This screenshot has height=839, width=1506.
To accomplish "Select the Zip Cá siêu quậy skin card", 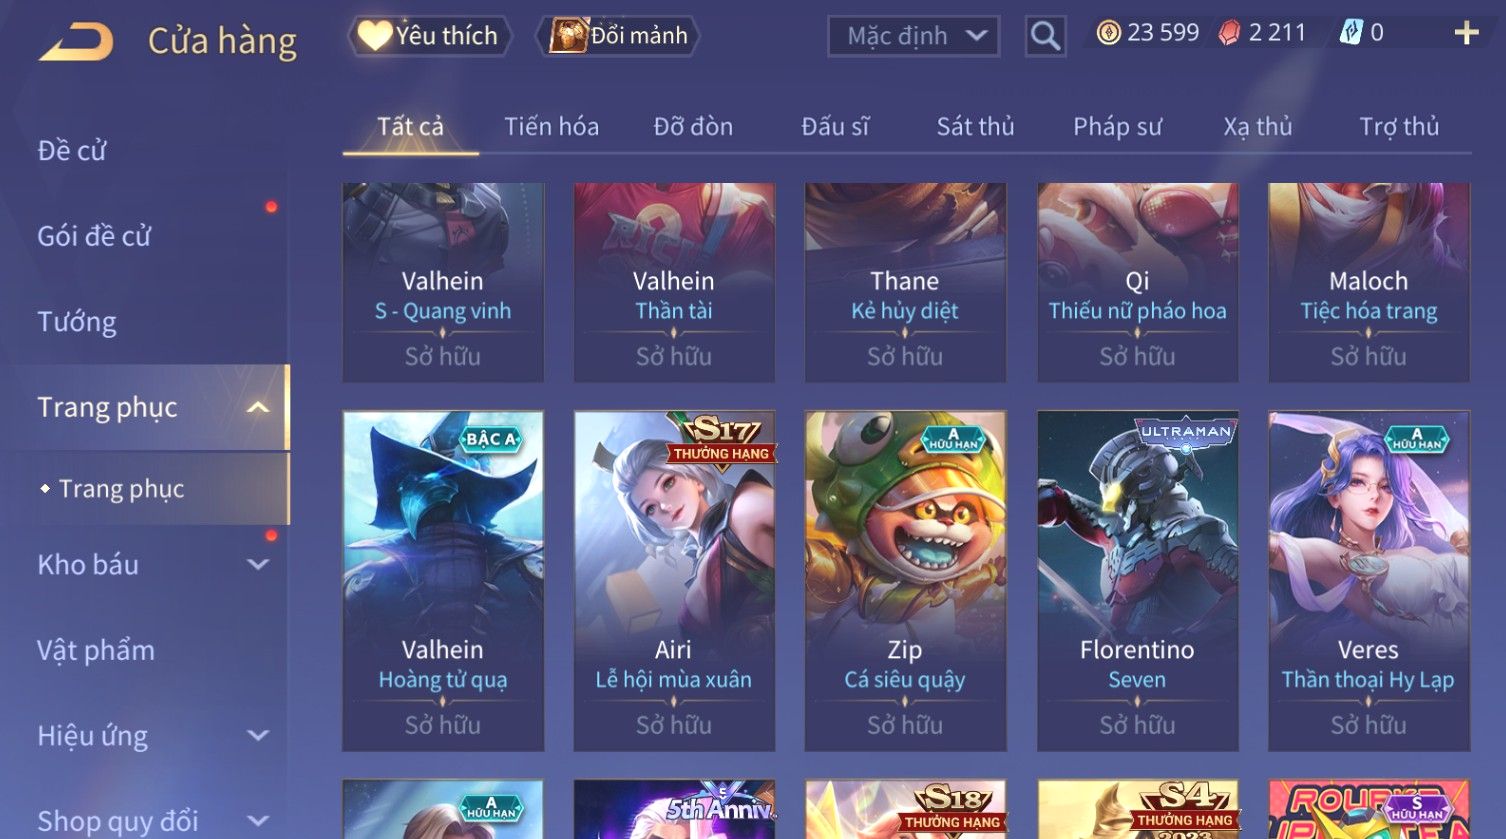I will click(x=905, y=581).
